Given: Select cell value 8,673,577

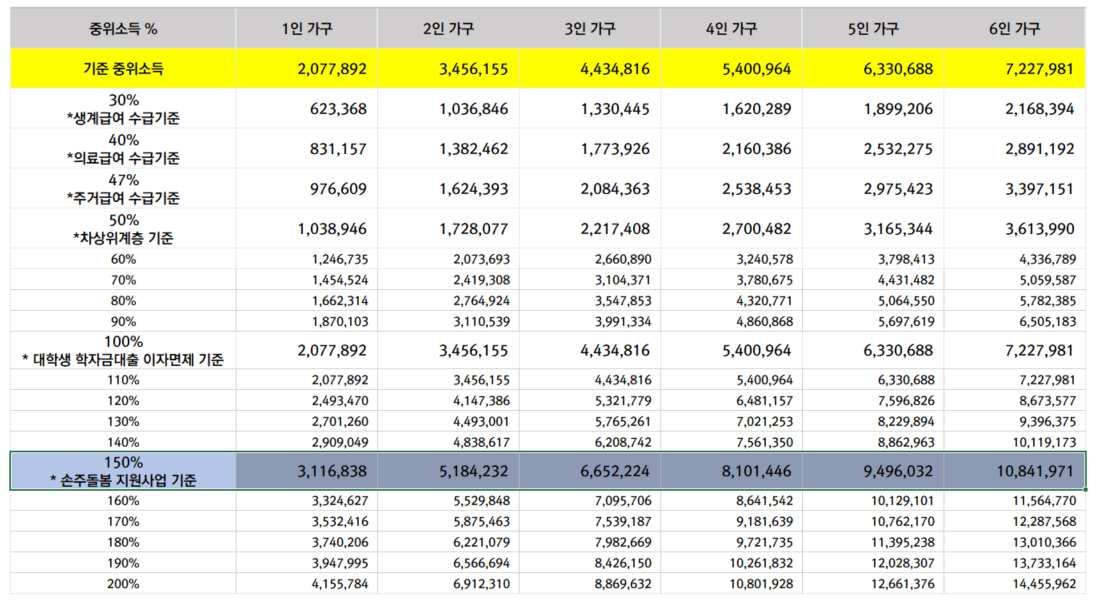Looking at the screenshot, I should (x=1048, y=401).
